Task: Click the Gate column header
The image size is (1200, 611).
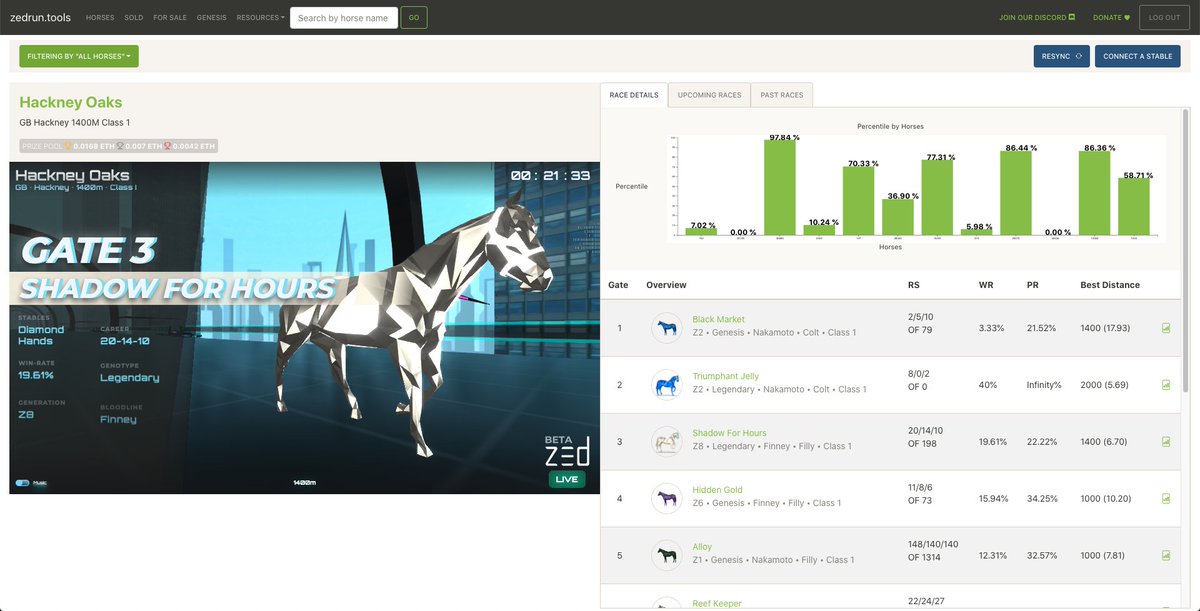Action: click(x=618, y=285)
